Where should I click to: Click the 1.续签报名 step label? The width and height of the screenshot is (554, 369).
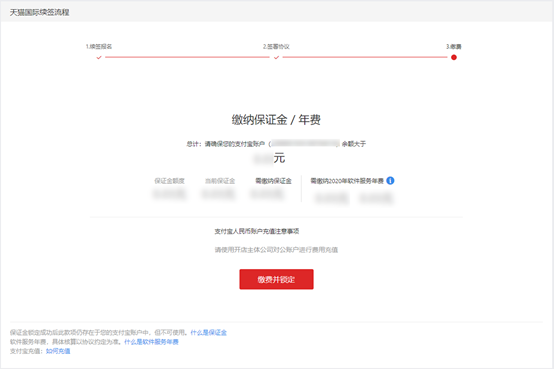pos(99,46)
